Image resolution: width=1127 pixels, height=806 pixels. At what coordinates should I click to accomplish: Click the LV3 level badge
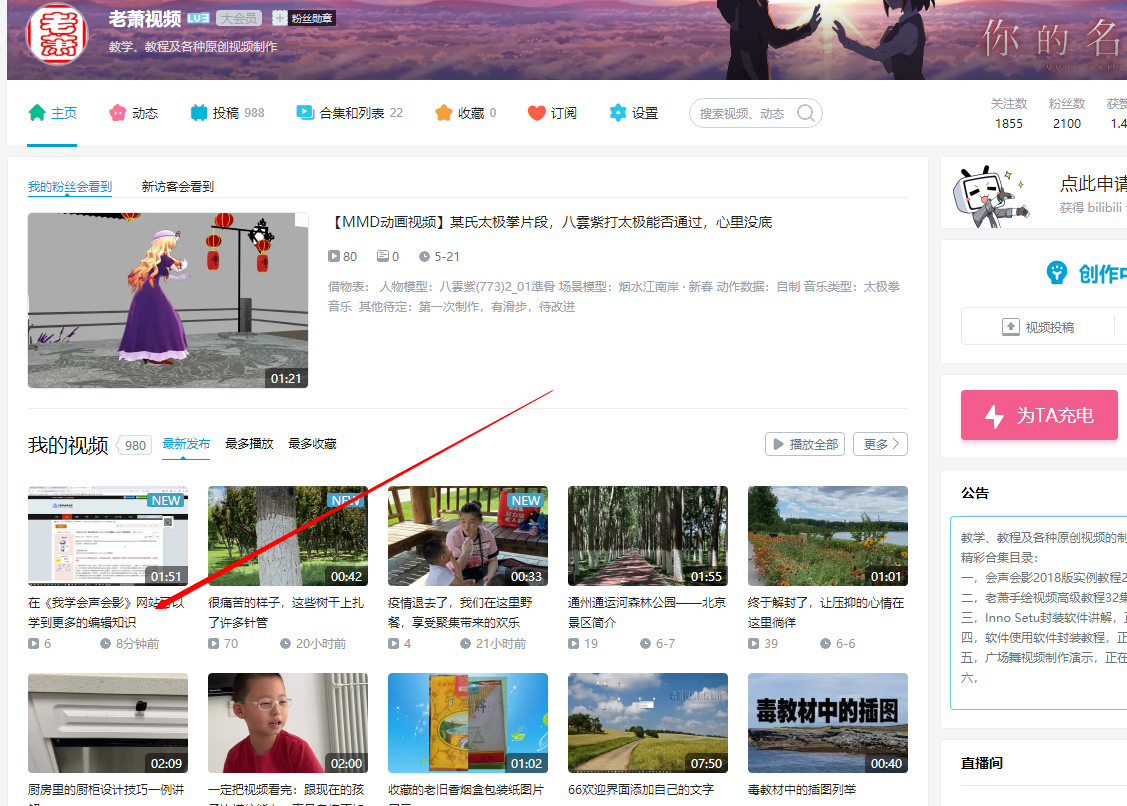[x=198, y=18]
